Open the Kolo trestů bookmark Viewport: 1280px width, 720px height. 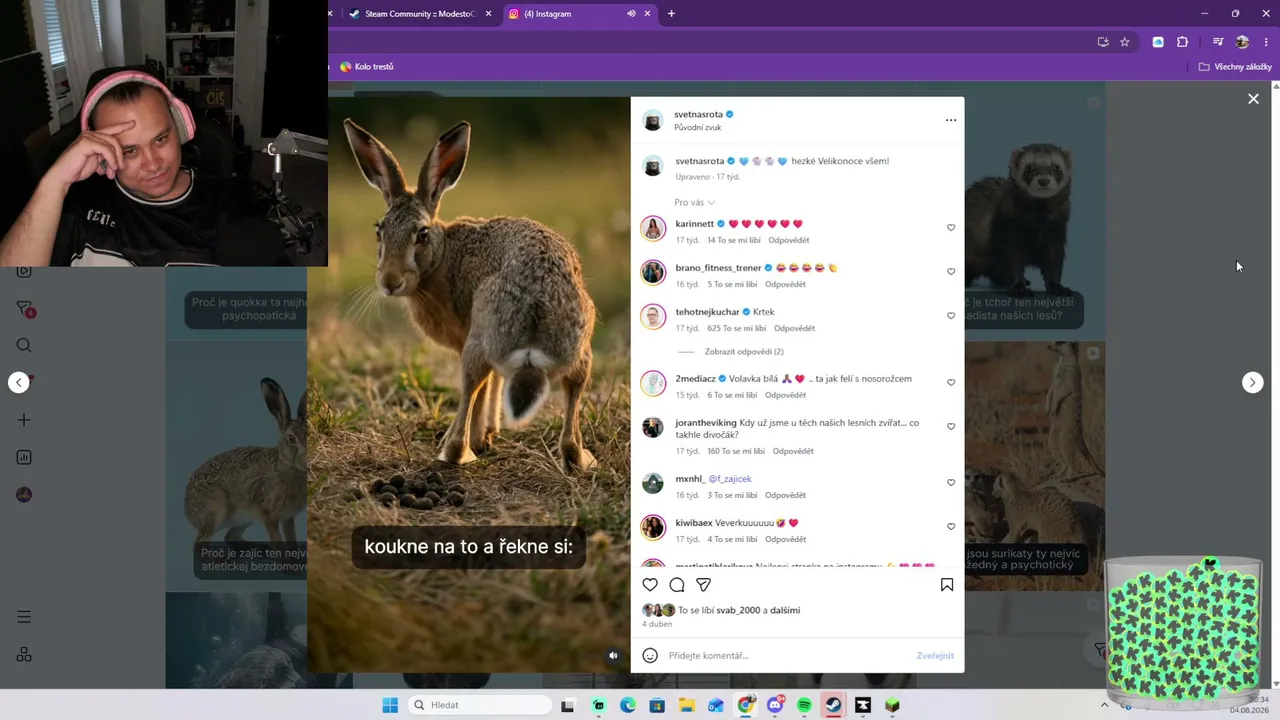click(x=367, y=67)
